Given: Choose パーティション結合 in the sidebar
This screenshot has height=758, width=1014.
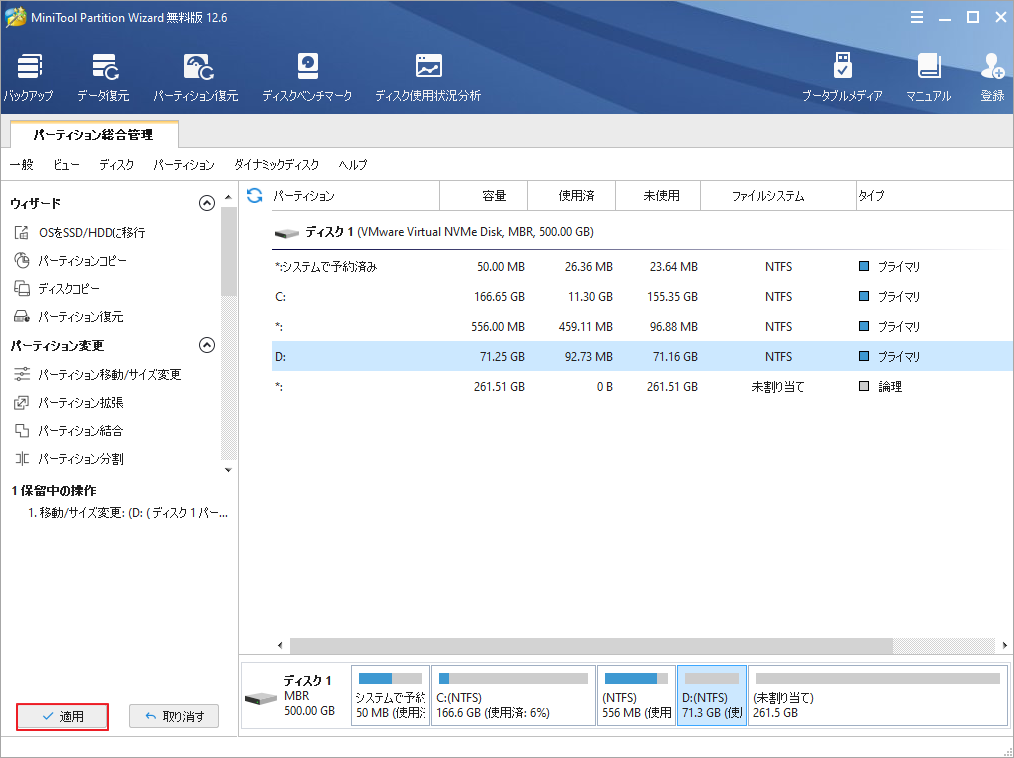Looking at the screenshot, I should (x=69, y=430).
